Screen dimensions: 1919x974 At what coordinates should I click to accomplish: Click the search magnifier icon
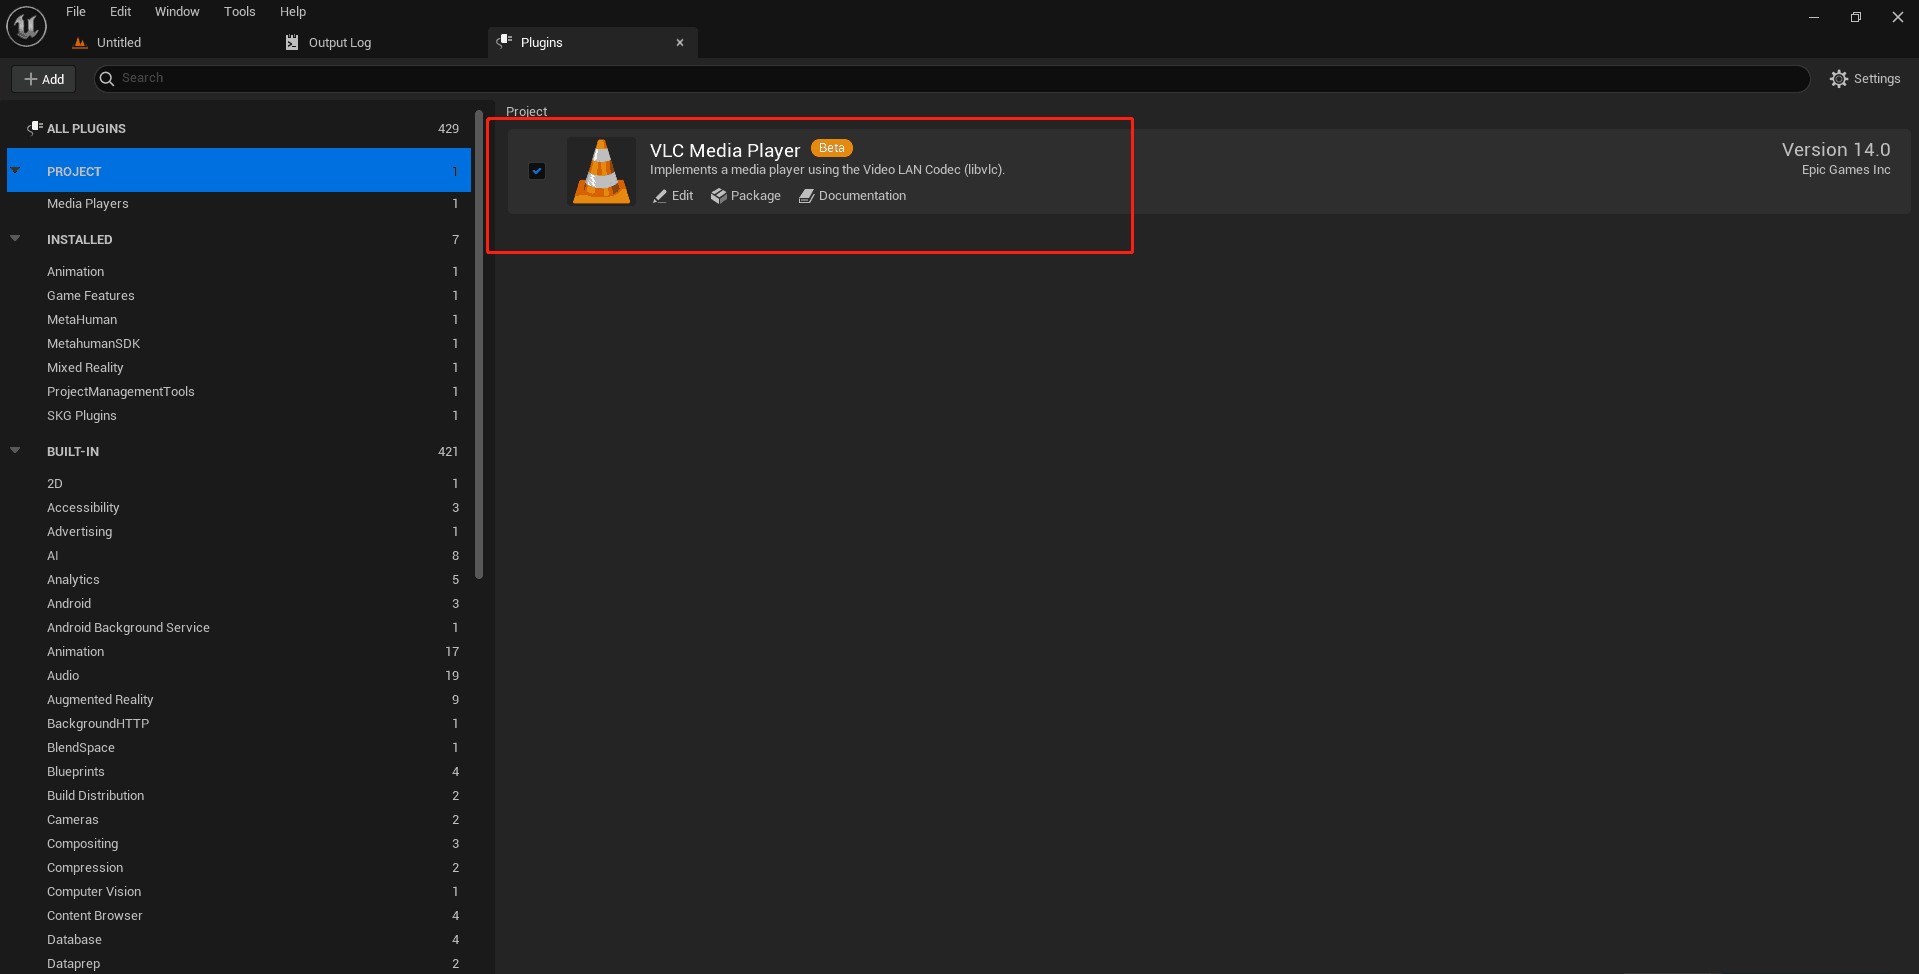107,78
